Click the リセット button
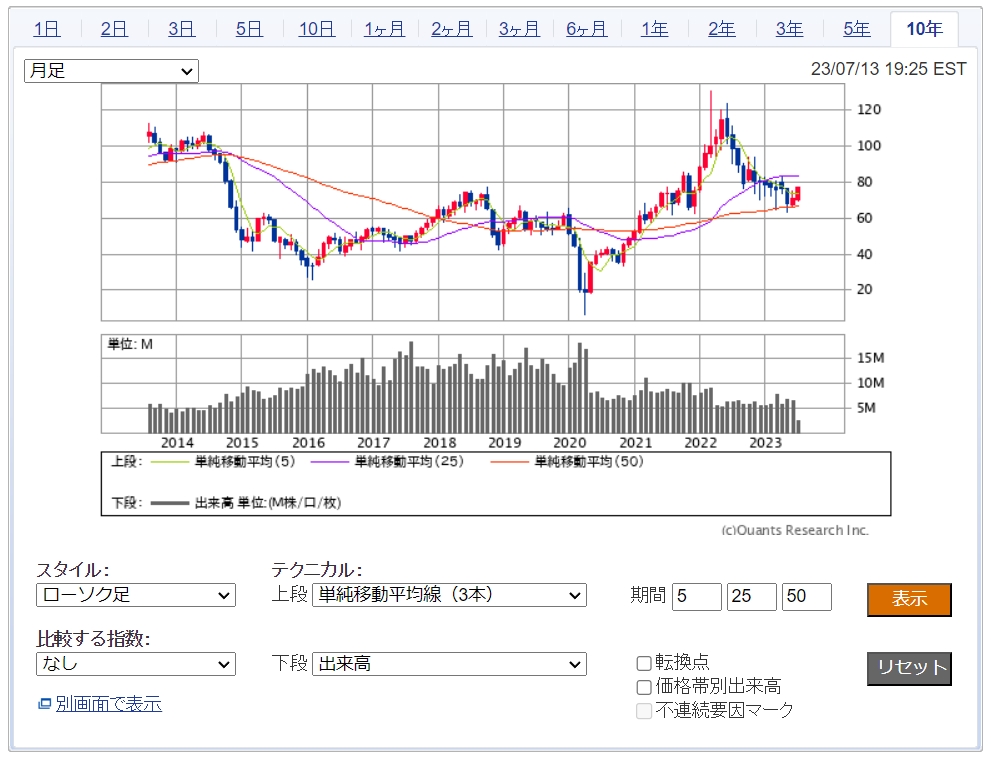 909,668
